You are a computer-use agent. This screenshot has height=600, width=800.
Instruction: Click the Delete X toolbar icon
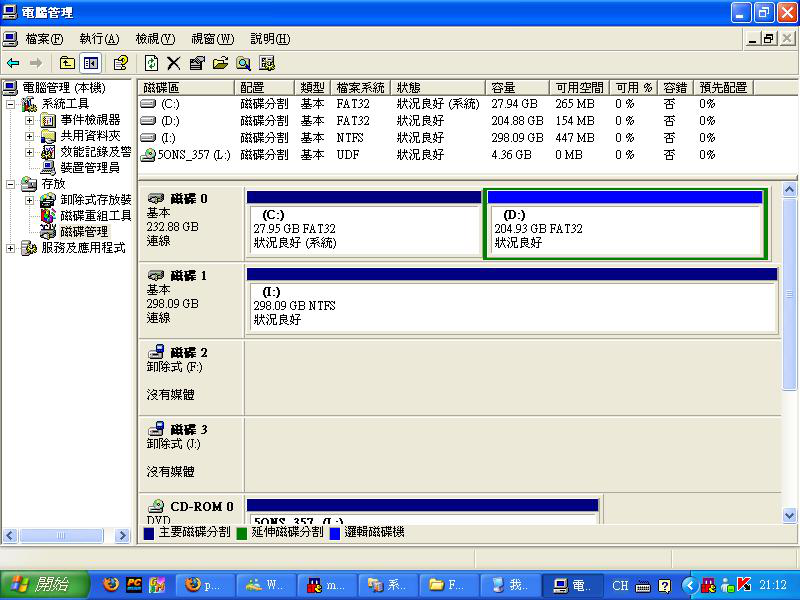coord(173,63)
